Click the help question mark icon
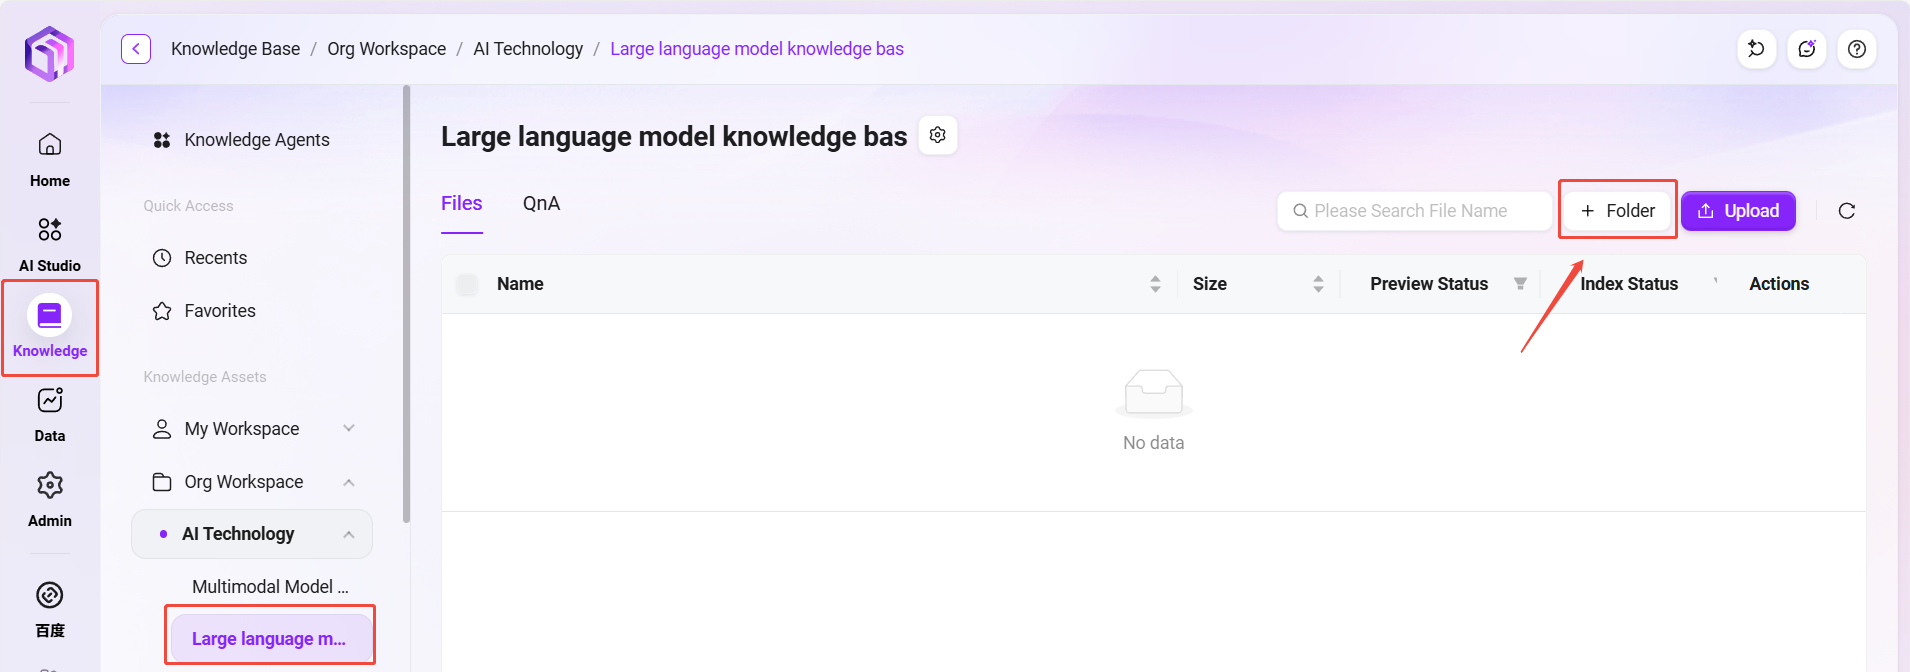The image size is (1910, 672). (1856, 49)
